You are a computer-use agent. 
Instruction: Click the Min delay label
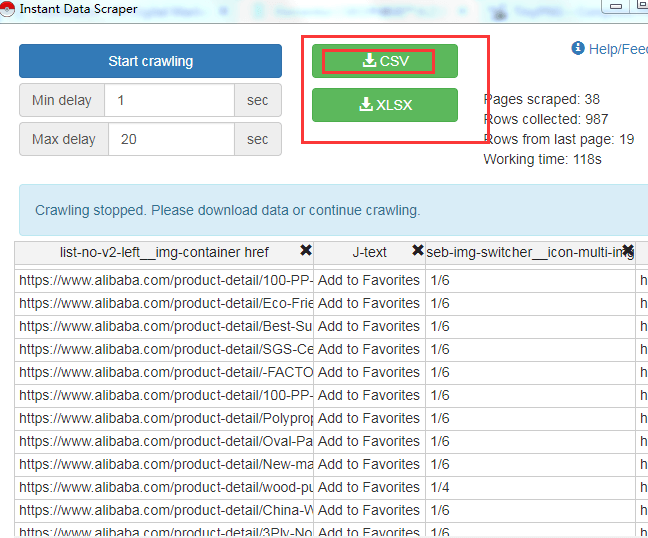(62, 100)
